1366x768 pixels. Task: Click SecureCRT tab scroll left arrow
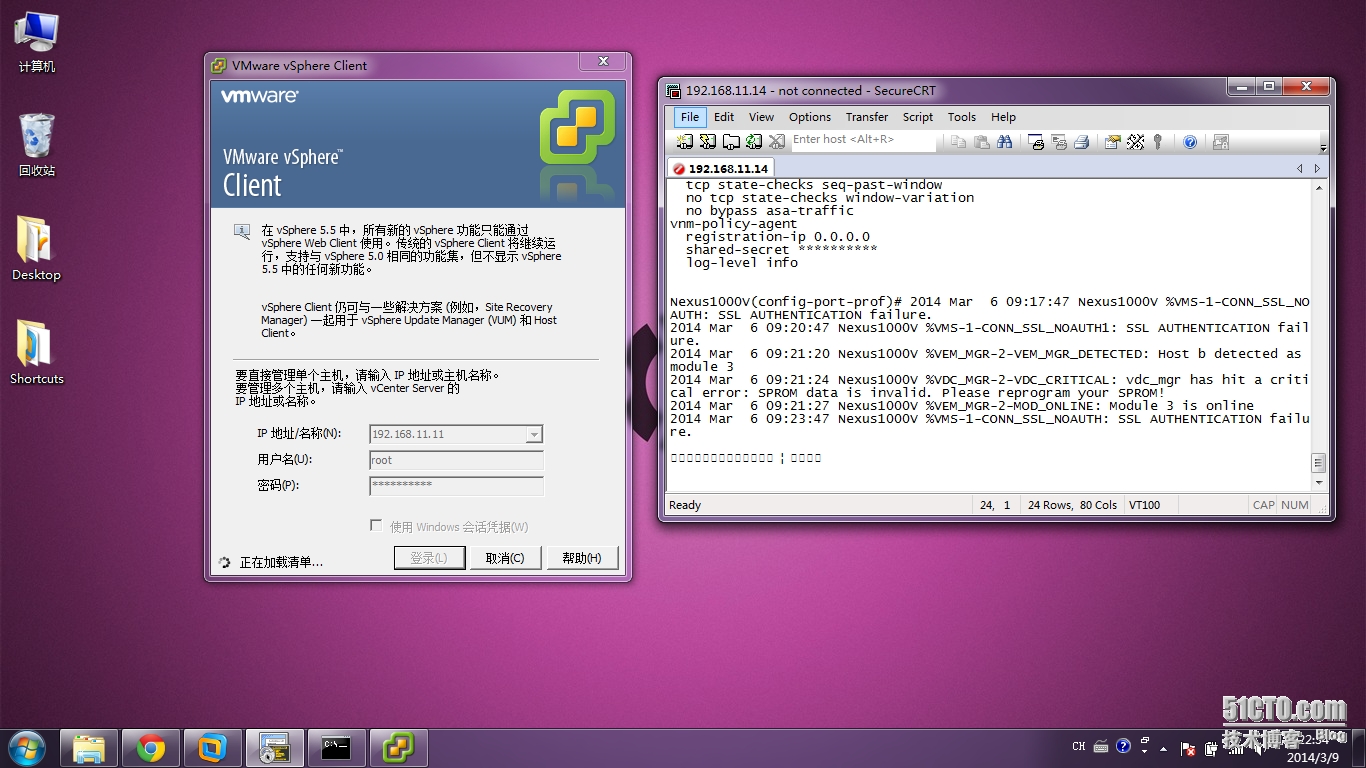click(1299, 168)
